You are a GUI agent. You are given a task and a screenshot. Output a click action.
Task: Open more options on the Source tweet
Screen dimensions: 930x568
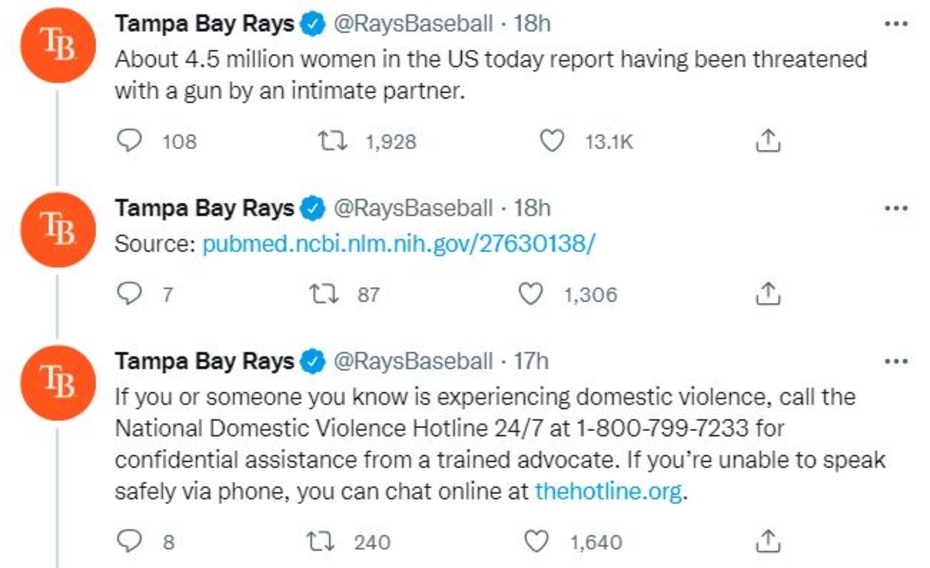tap(896, 208)
